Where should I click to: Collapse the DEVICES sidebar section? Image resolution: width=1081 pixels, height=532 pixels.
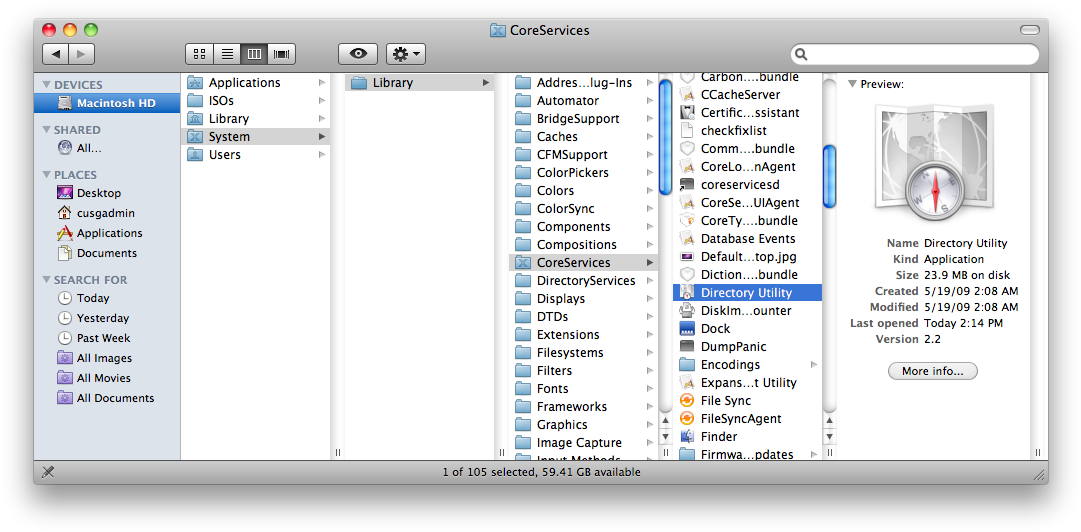coord(46,85)
